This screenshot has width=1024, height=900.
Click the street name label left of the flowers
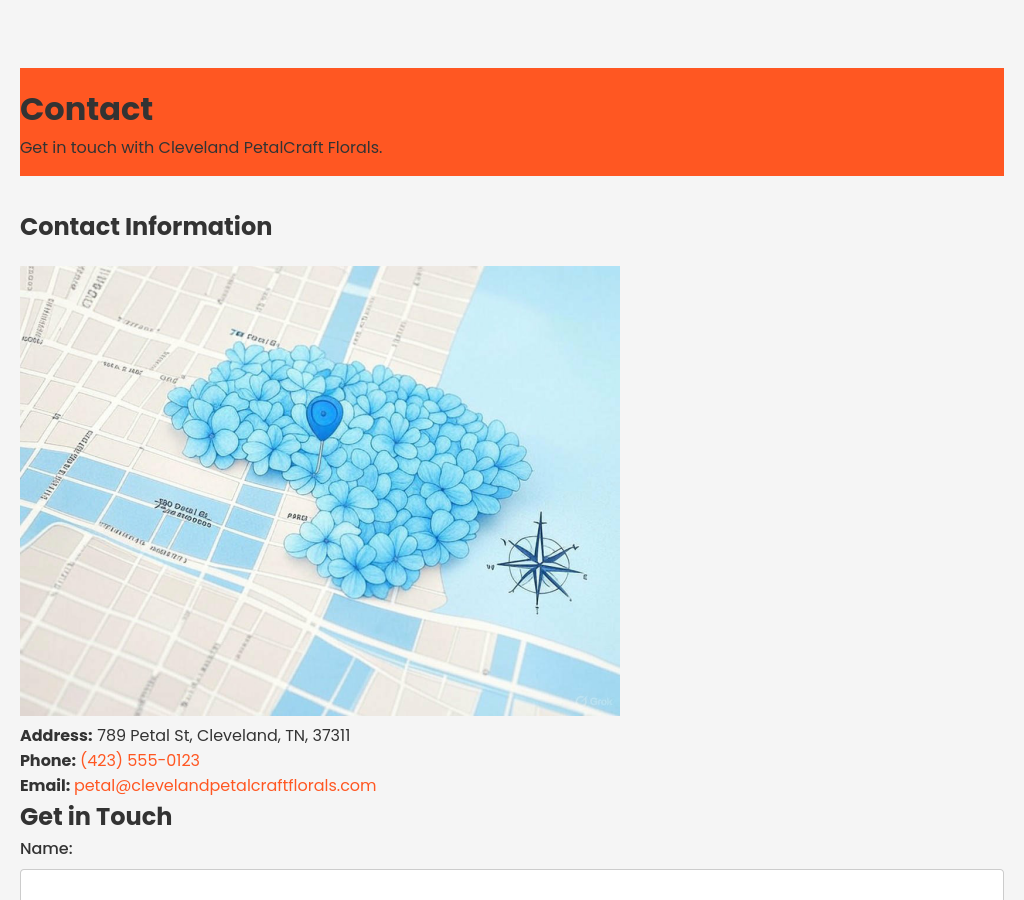(x=183, y=512)
